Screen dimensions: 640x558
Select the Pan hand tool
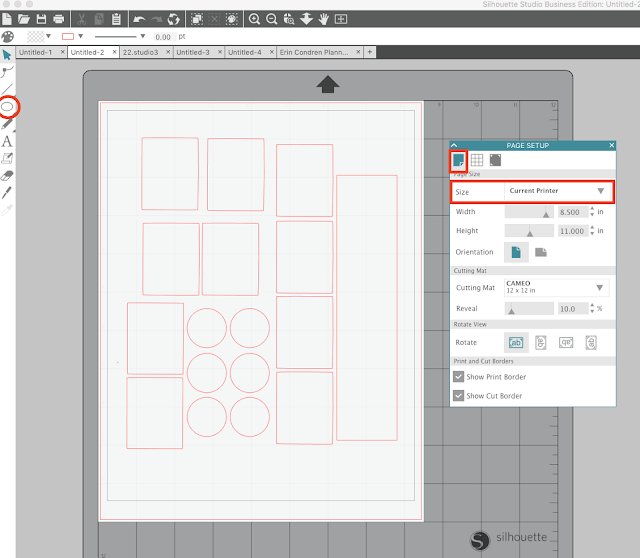324,19
